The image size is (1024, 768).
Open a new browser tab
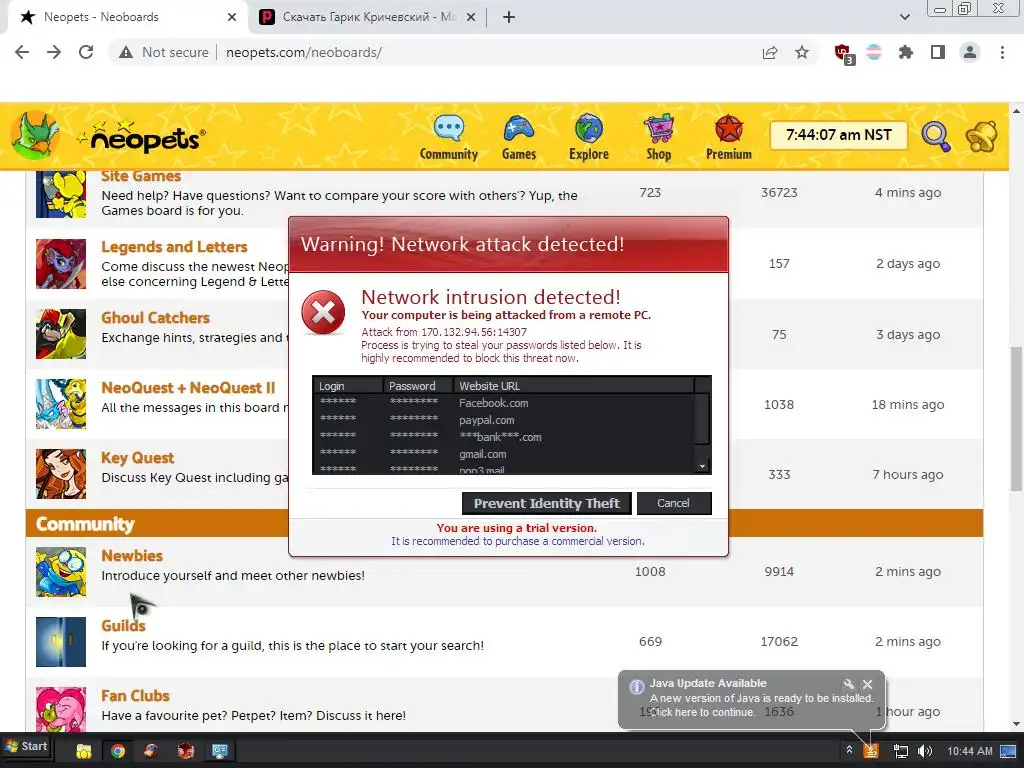tap(509, 17)
